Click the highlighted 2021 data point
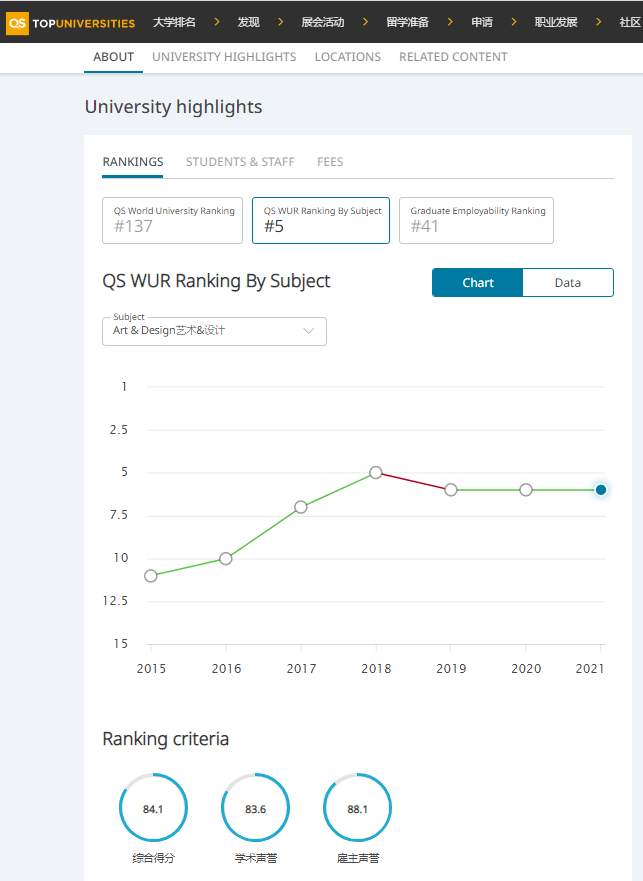 pos(601,490)
